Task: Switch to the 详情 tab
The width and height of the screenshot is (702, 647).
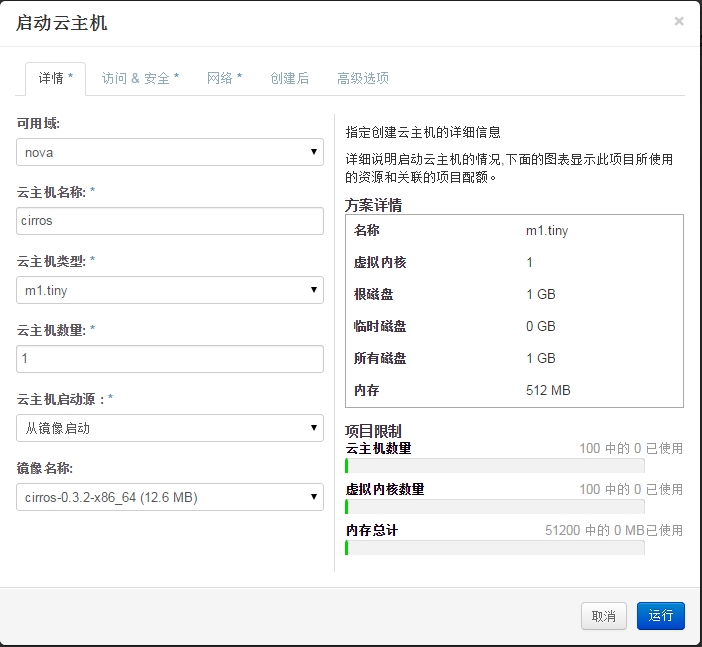Action: (56, 78)
